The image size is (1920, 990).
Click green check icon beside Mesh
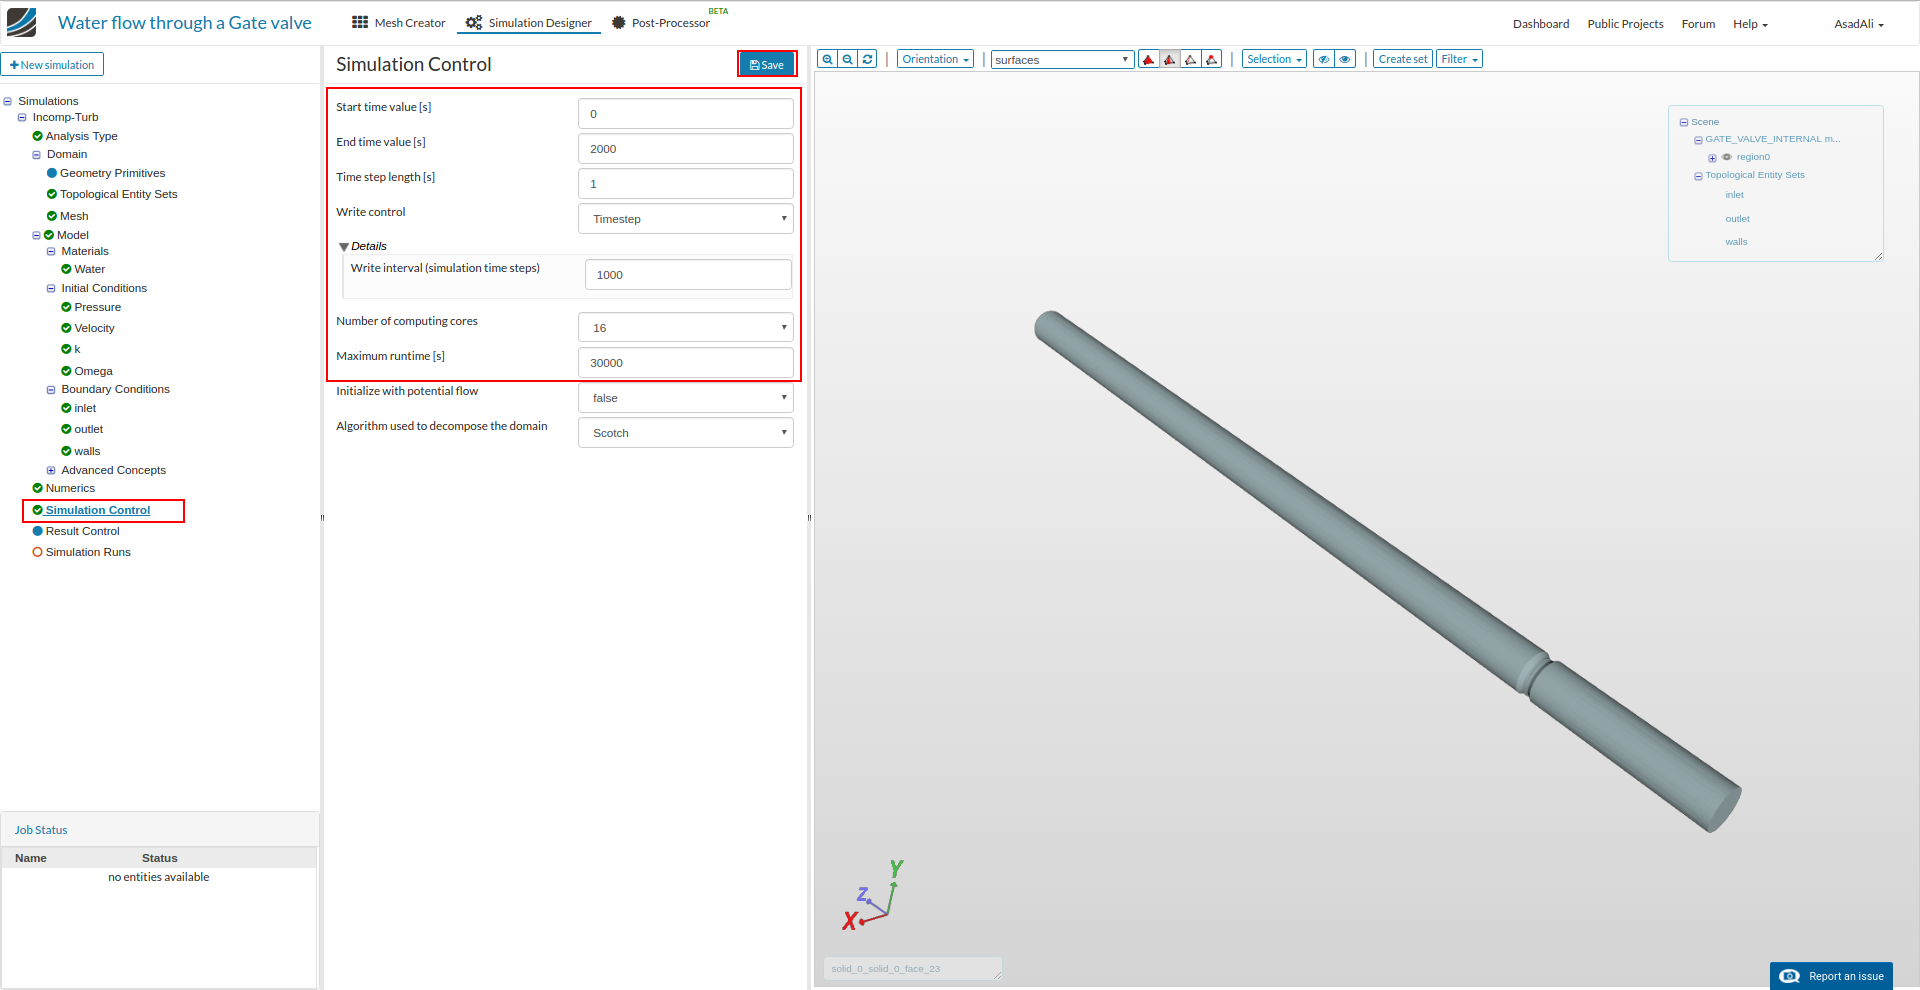[52, 216]
